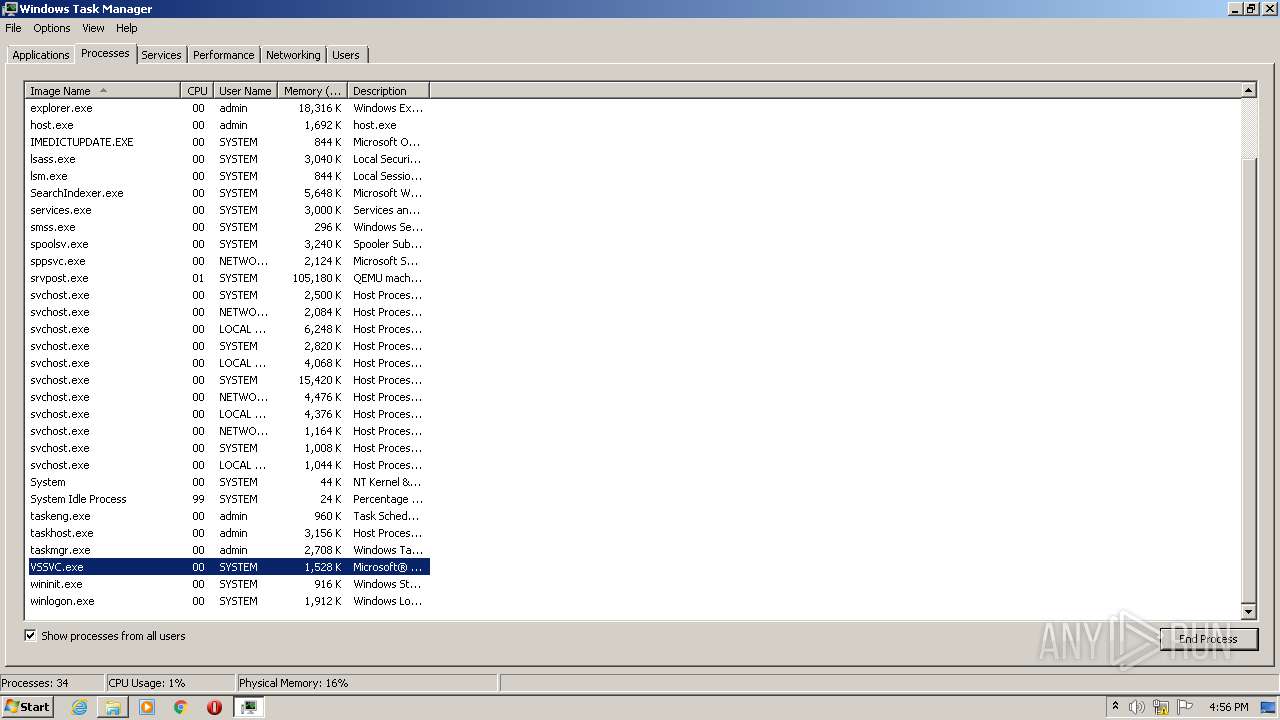Image resolution: width=1280 pixels, height=720 pixels.
Task: Select winlogon.exe process
Action: pos(227,601)
